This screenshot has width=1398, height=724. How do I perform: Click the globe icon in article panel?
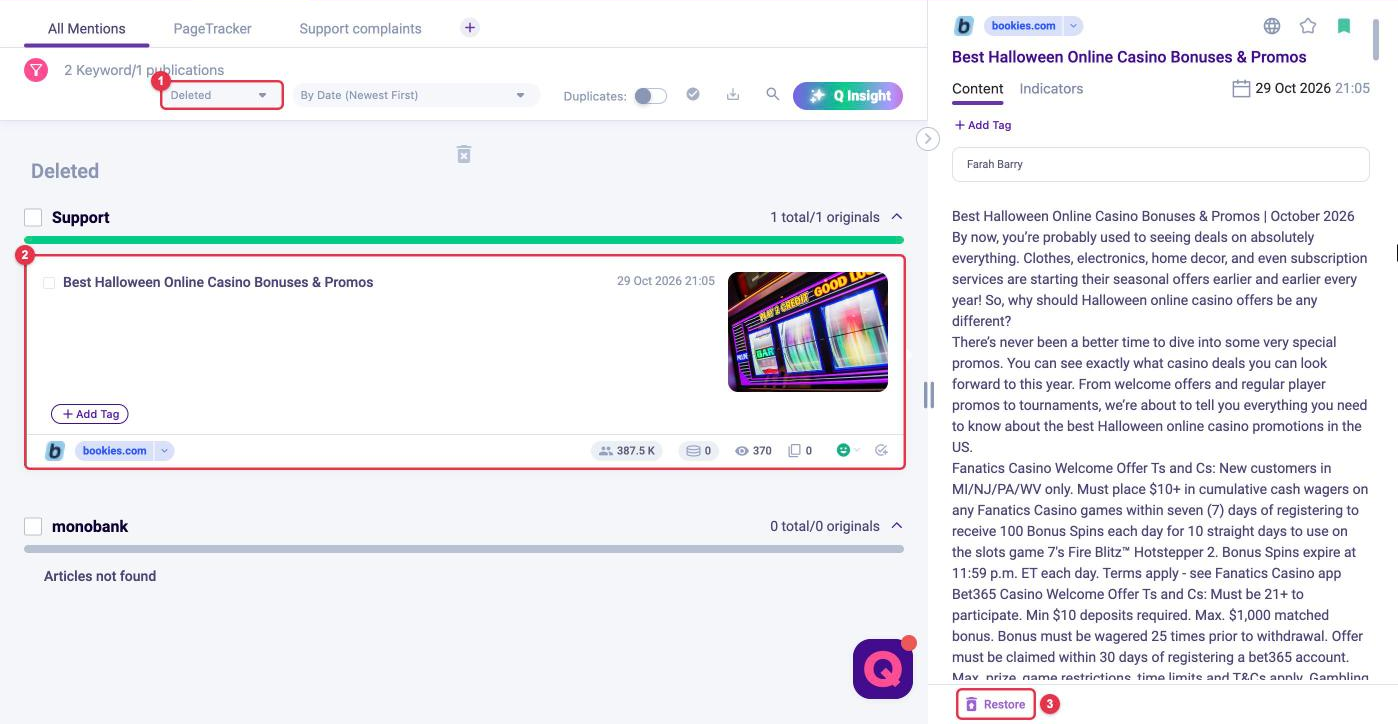(x=1272, y=27)
